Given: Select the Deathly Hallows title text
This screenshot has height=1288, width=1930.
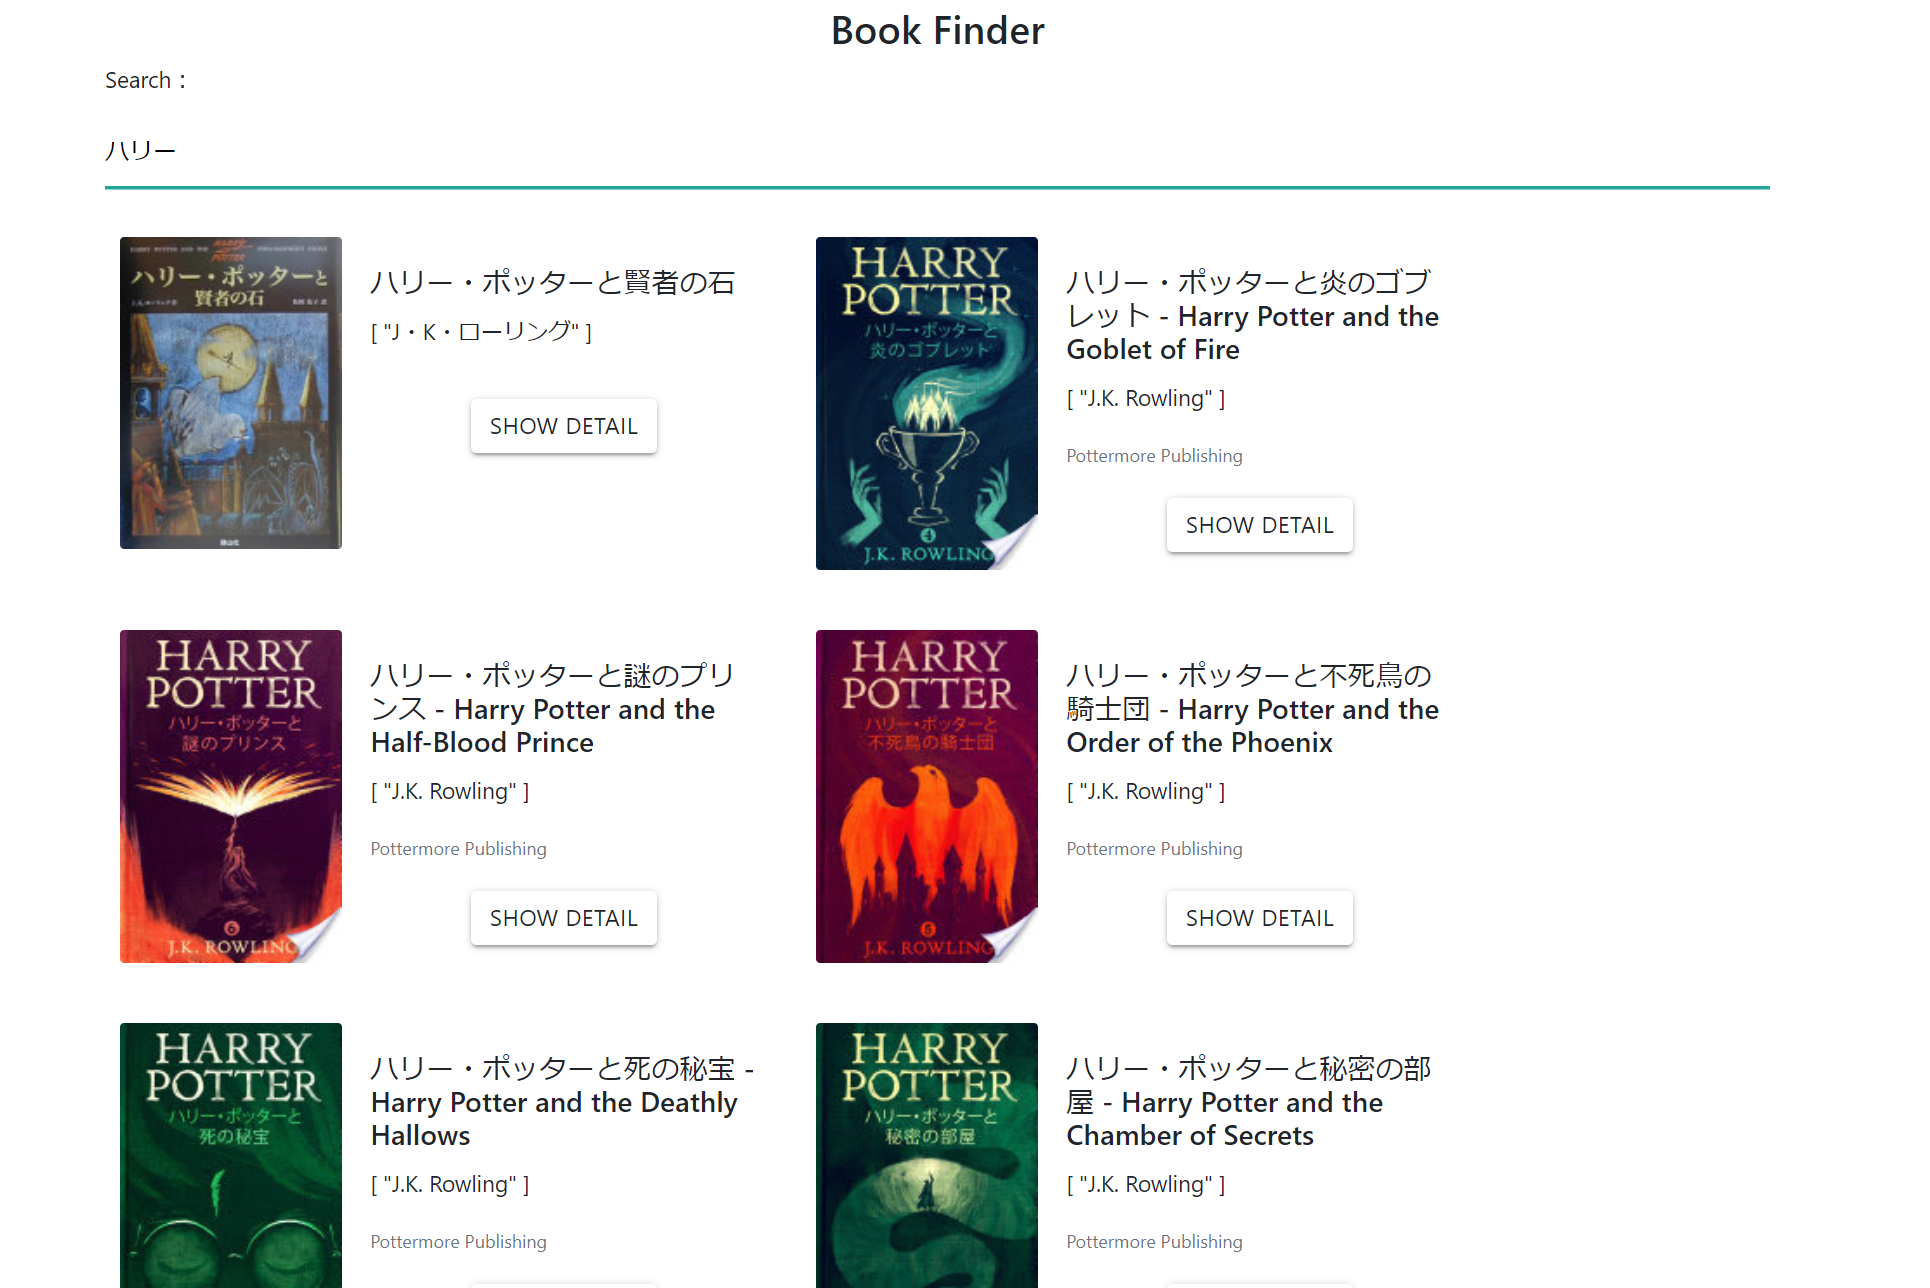Looking at the screenshot, I should [562, 1102].
